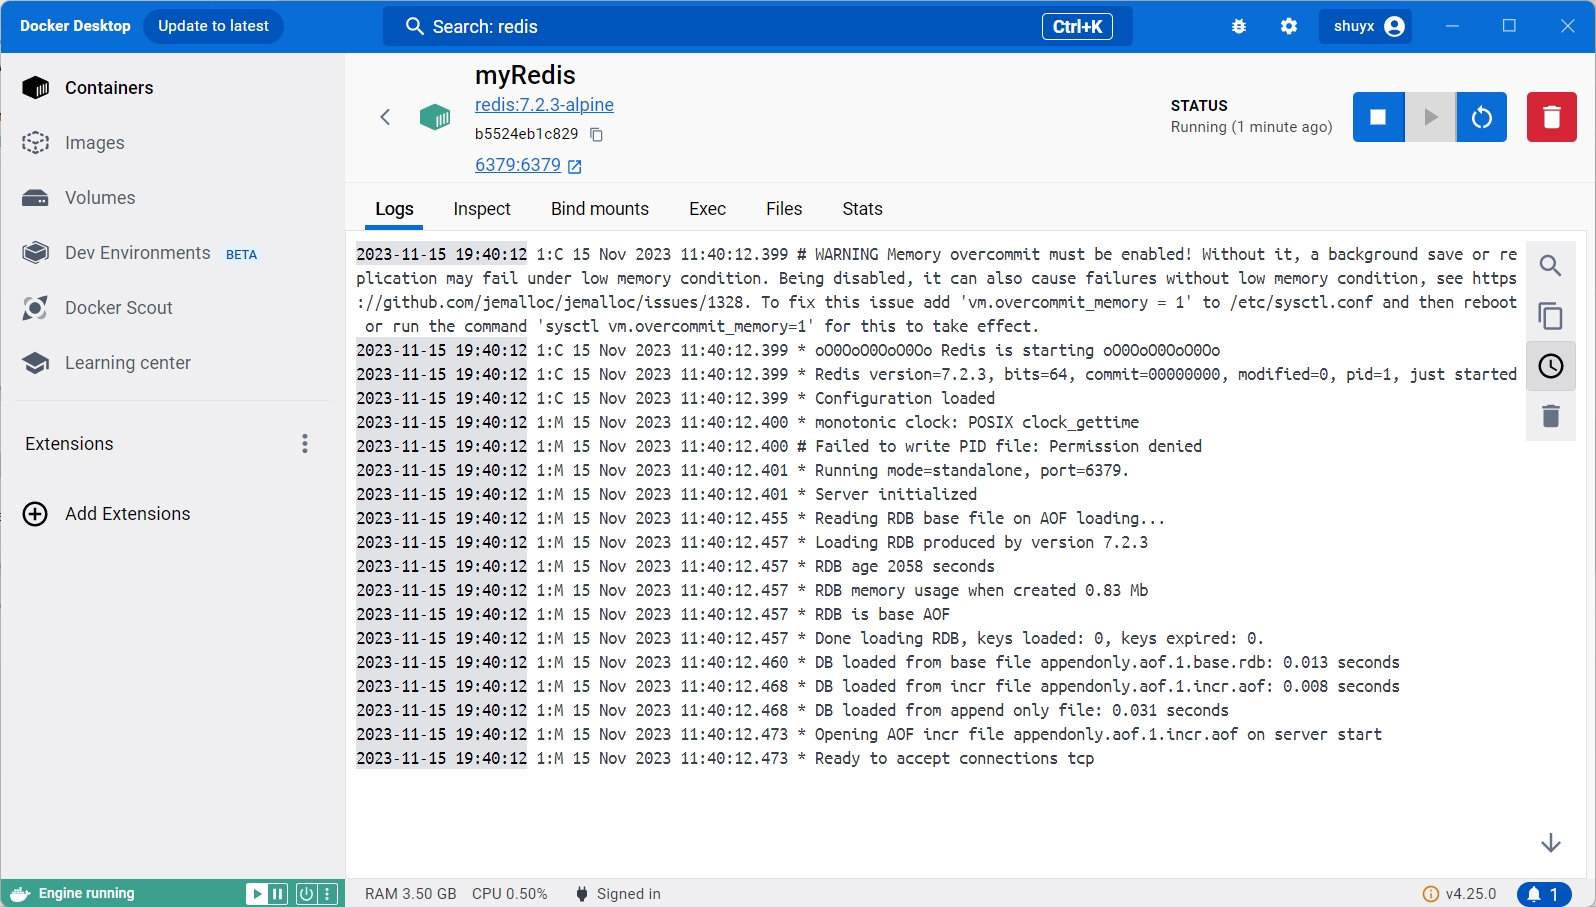
Task: Pause Docker engine from footer
Action: point(279,894)
